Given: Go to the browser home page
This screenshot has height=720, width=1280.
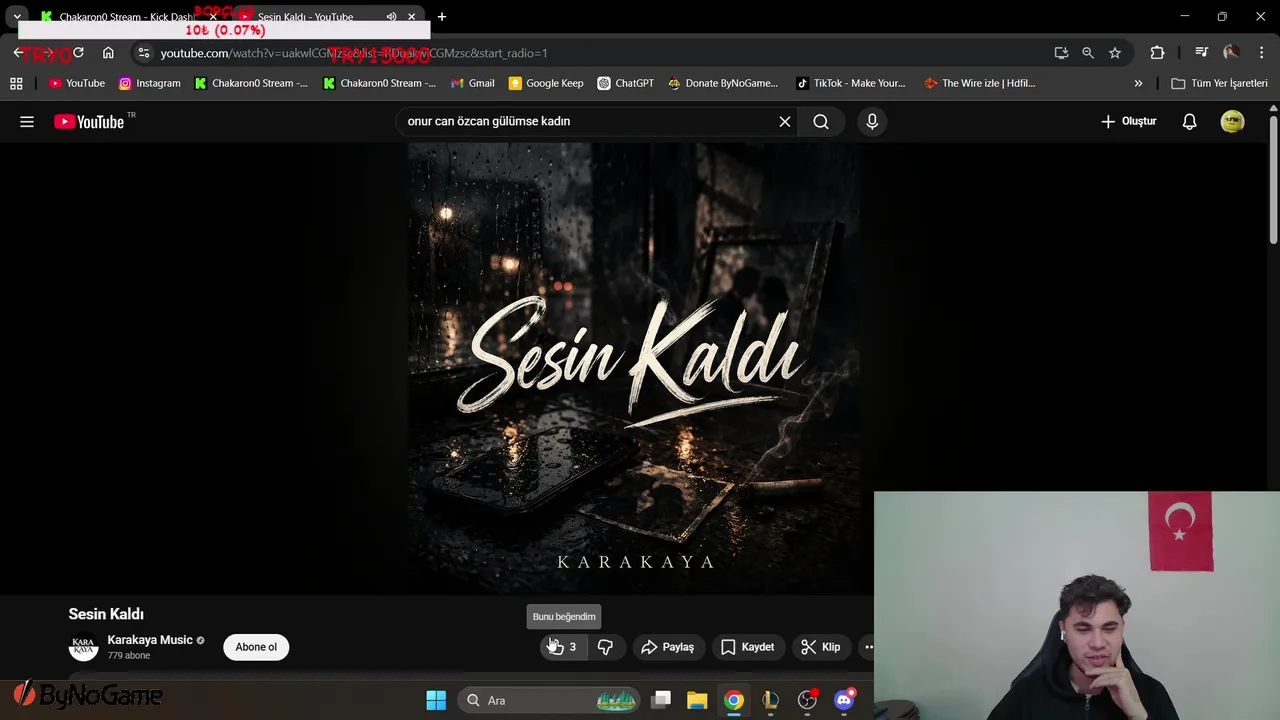Looking at the screenshot, I should 108,53.
